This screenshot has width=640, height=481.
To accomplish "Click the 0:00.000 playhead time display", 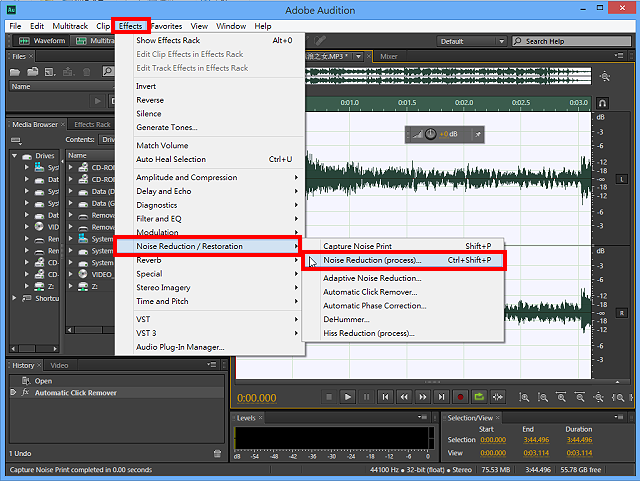I will click(x=257, y=398).
